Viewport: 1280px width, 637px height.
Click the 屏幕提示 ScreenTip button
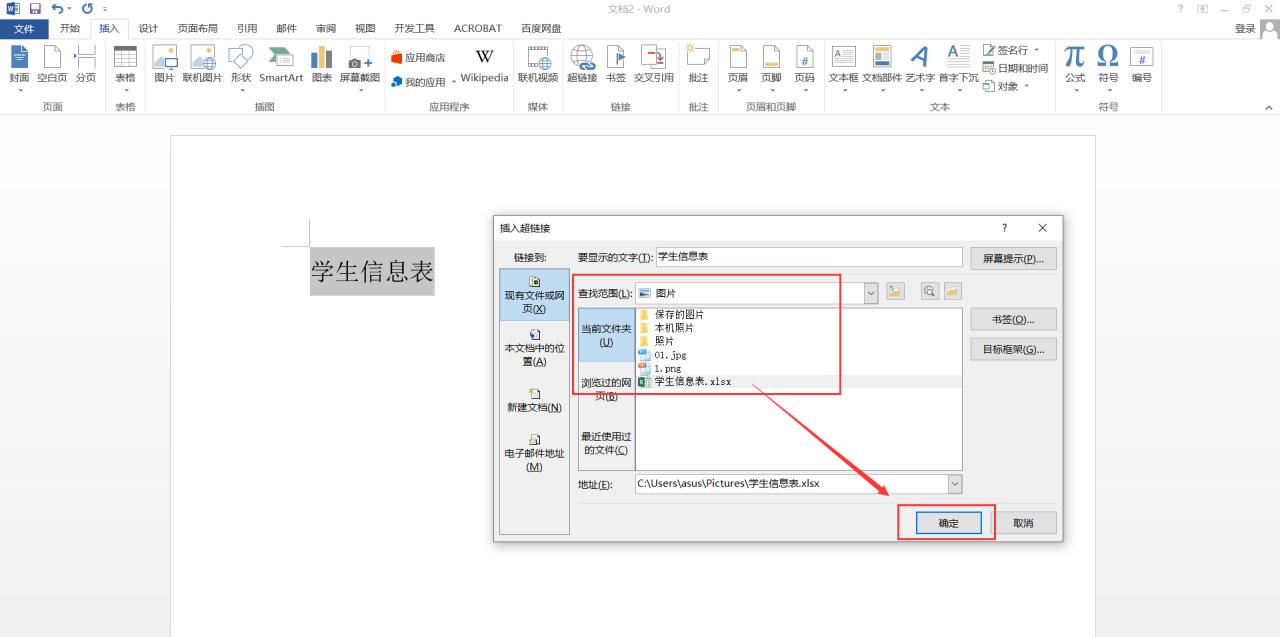click(x=1013, y=258)
